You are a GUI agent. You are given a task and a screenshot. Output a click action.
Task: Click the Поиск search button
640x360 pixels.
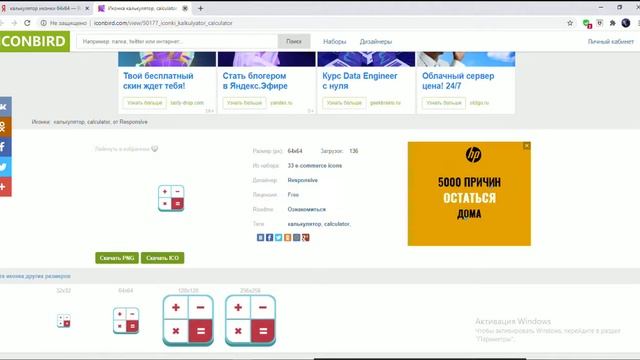point(294,41)
